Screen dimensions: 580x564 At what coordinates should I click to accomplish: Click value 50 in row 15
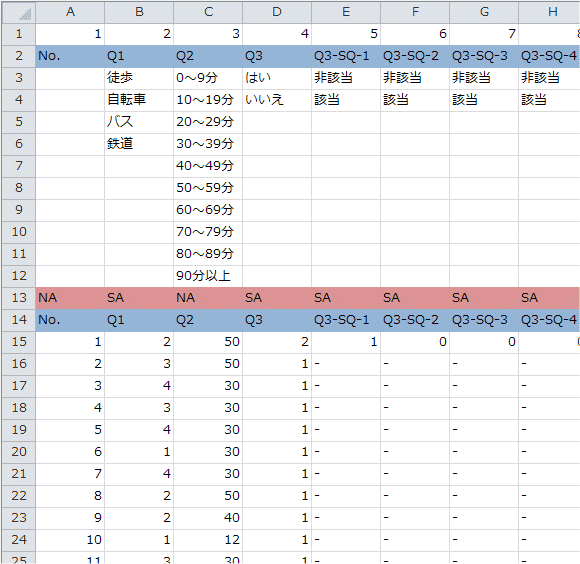tap(208, 342)
